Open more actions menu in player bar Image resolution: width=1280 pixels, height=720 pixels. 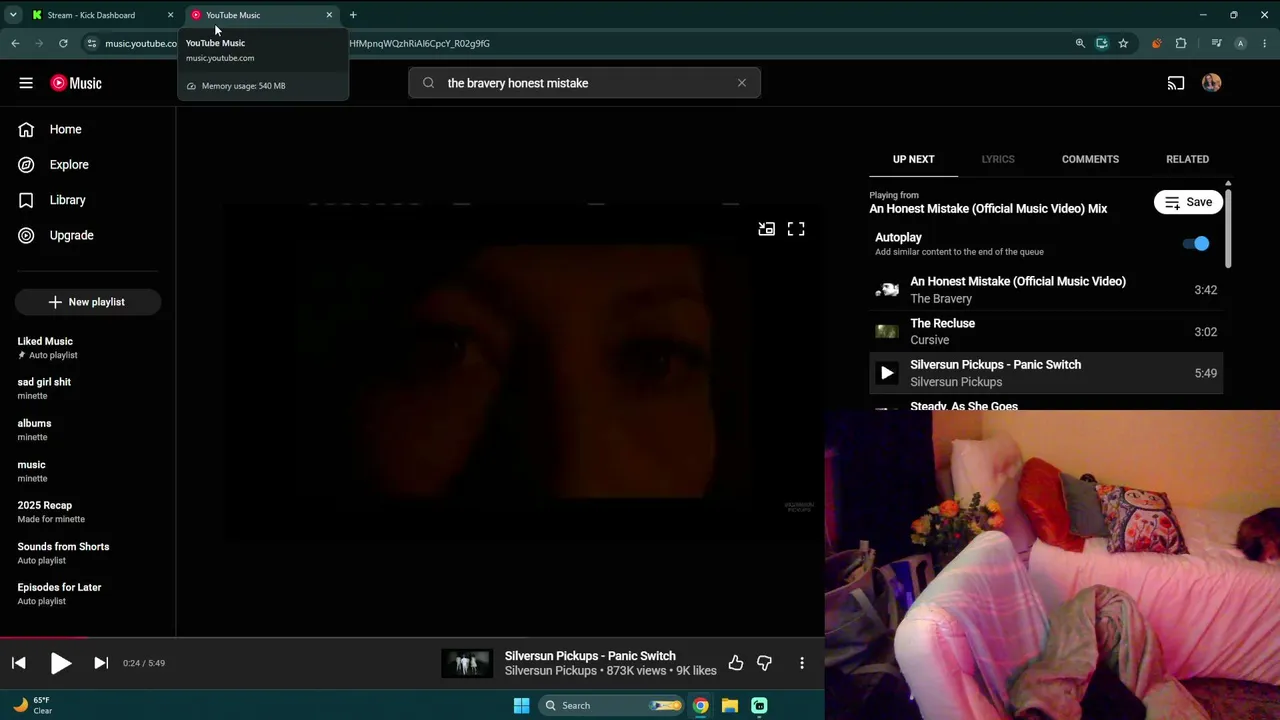pyautogui.click(x=802, y=663)
